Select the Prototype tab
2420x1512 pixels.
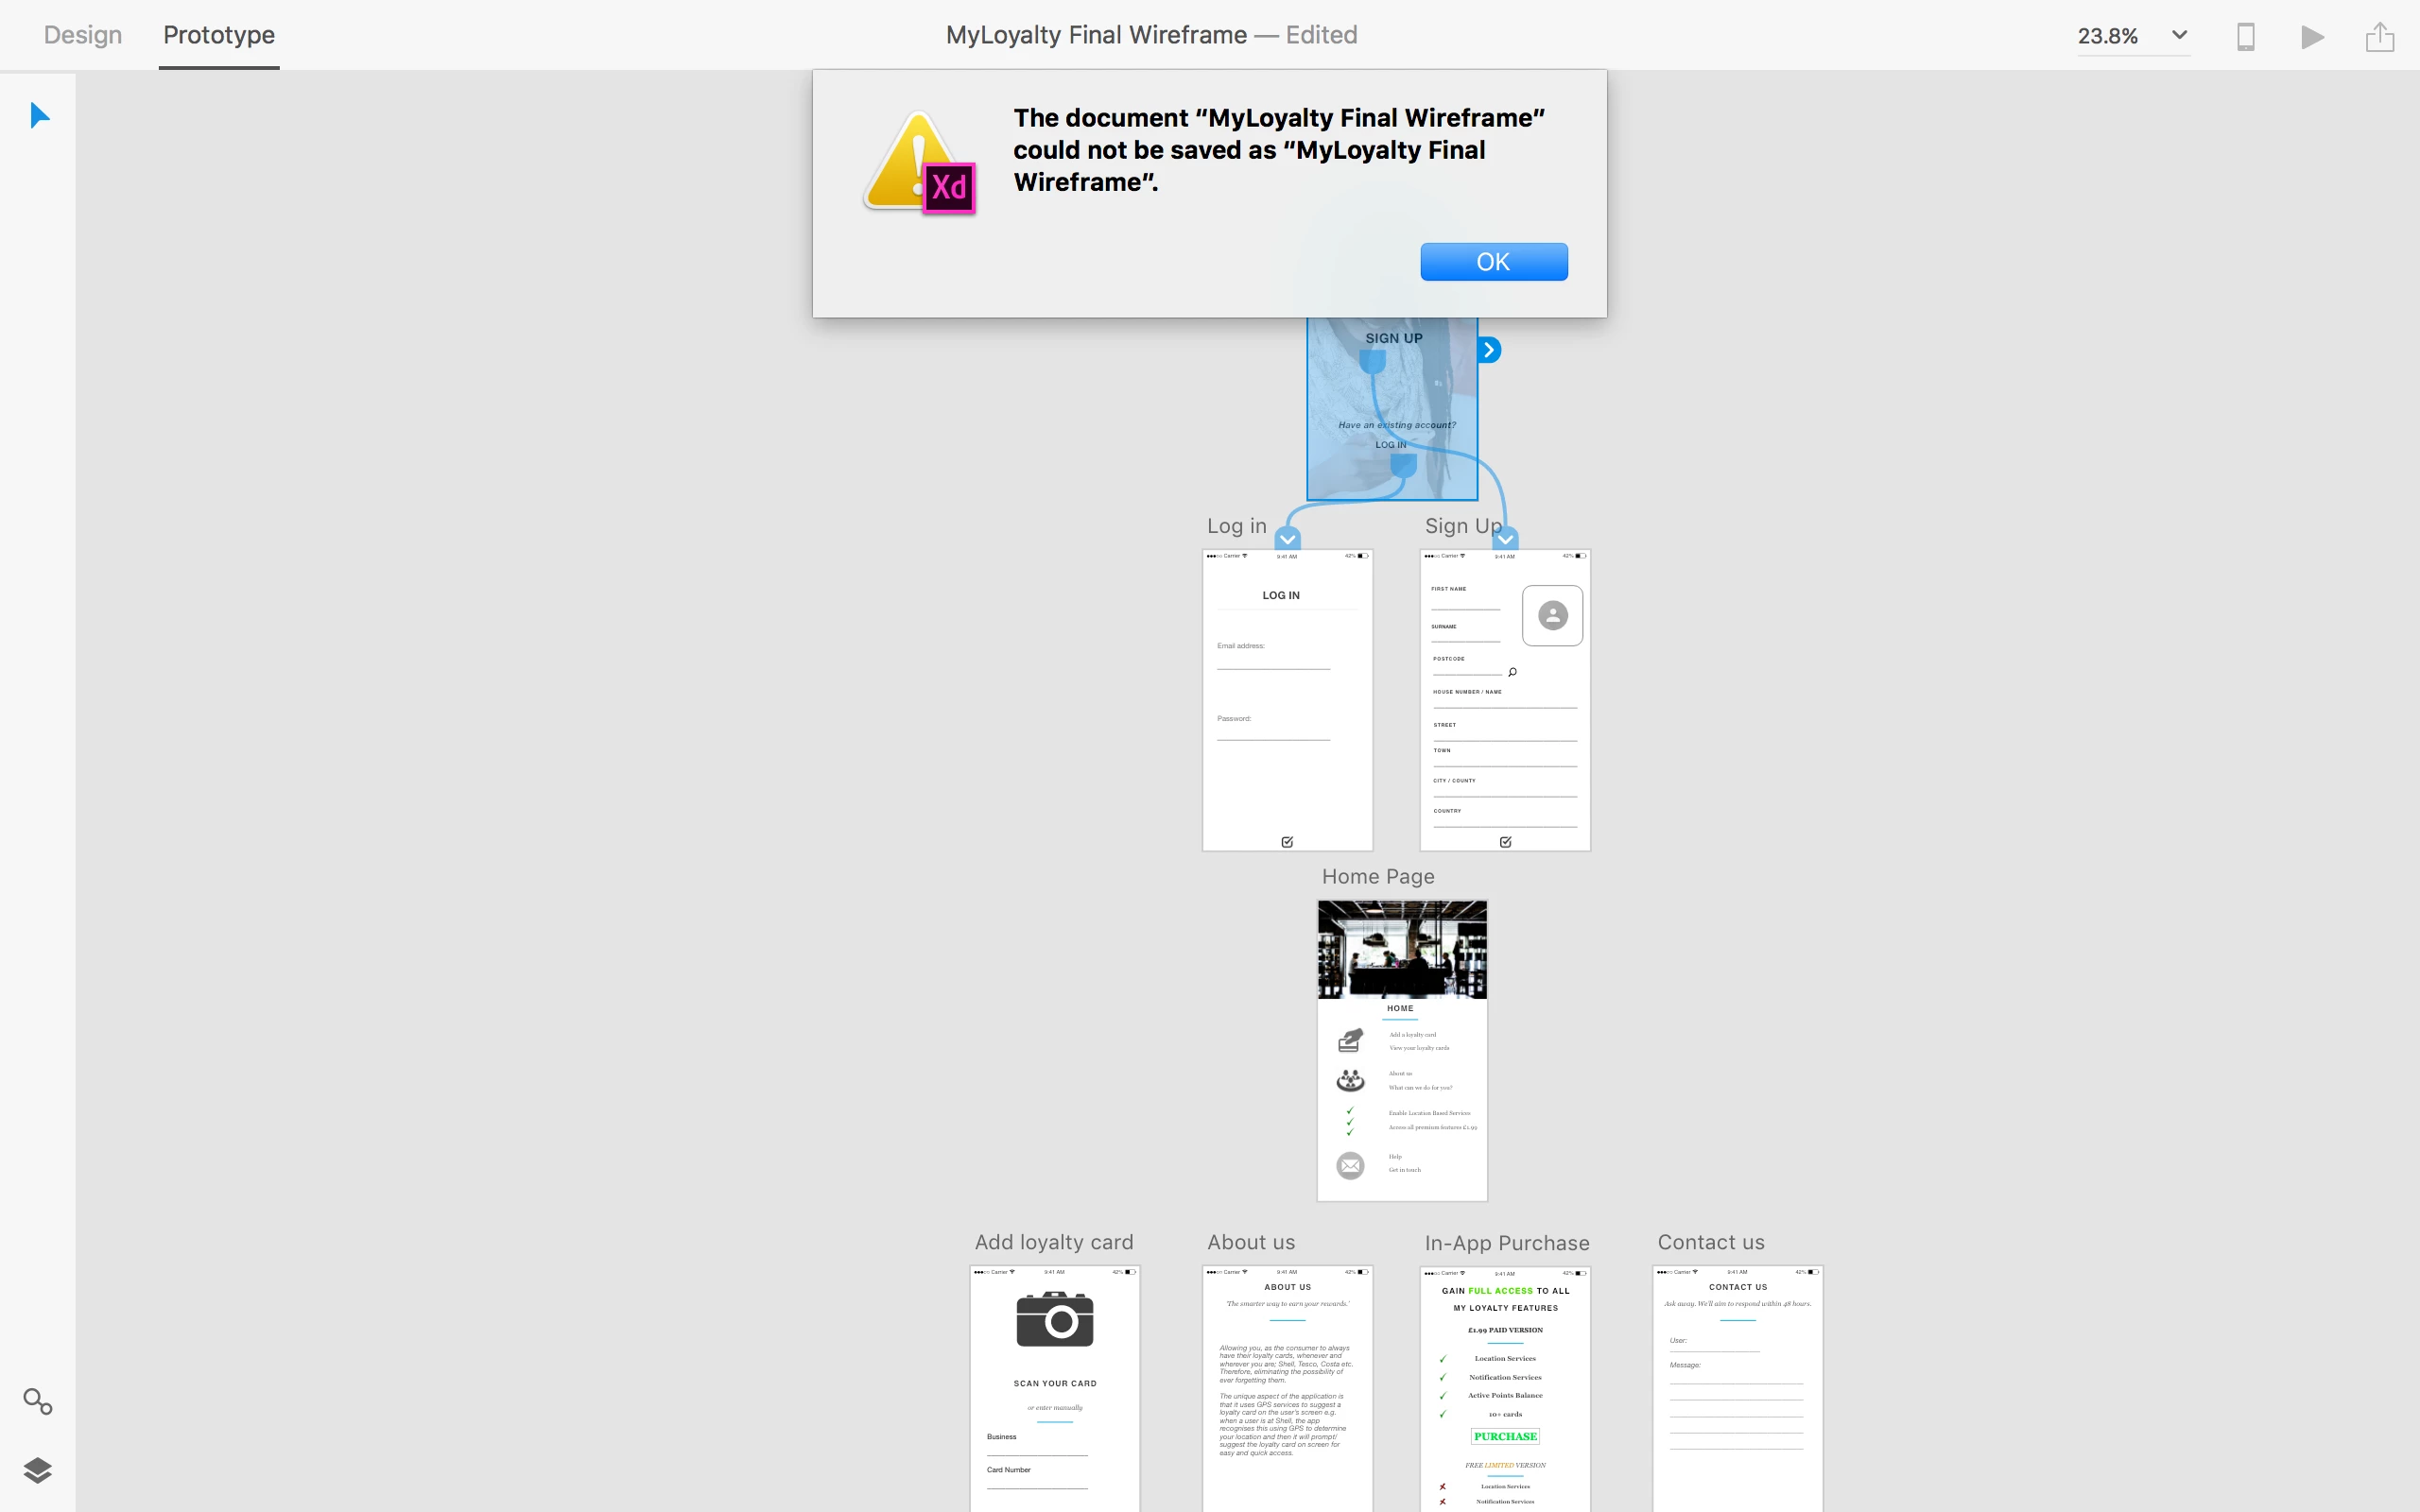pos(219,35)
